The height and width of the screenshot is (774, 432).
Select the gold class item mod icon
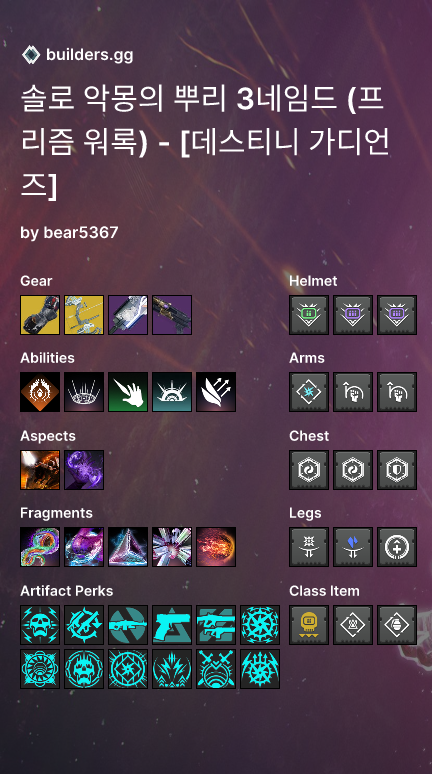[x=309, y=625]
